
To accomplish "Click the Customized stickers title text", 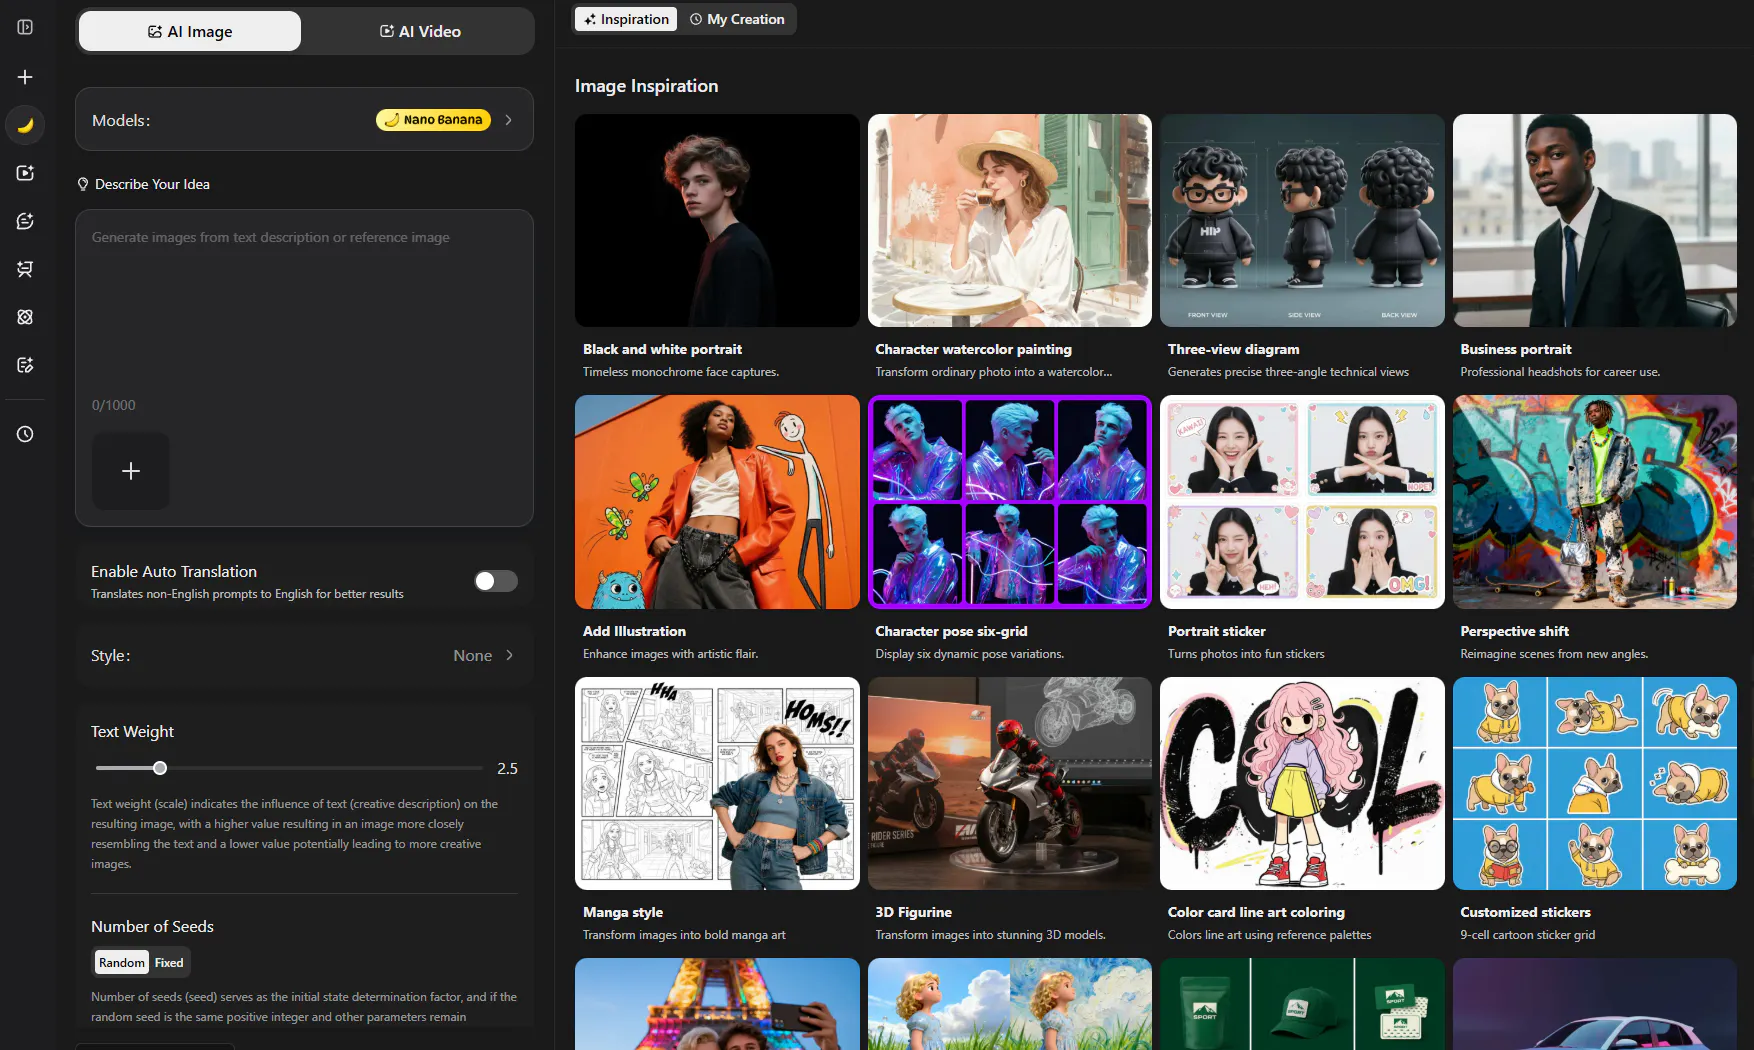I will pyautogui.click(x=1525, y=912).
